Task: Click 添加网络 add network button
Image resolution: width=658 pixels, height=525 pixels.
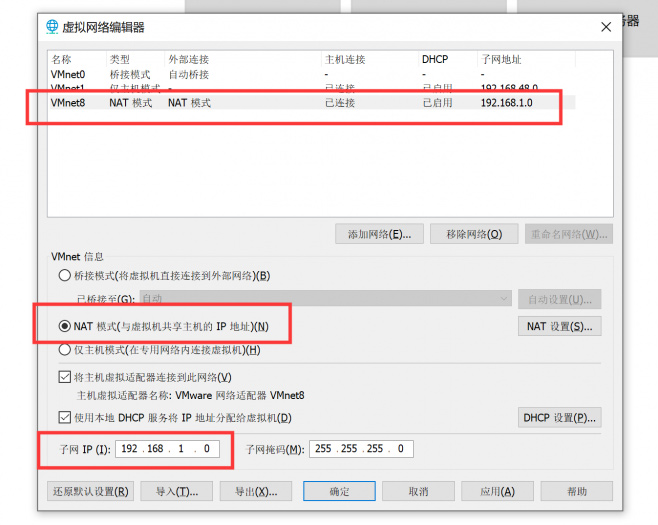Action: [379, 234]
